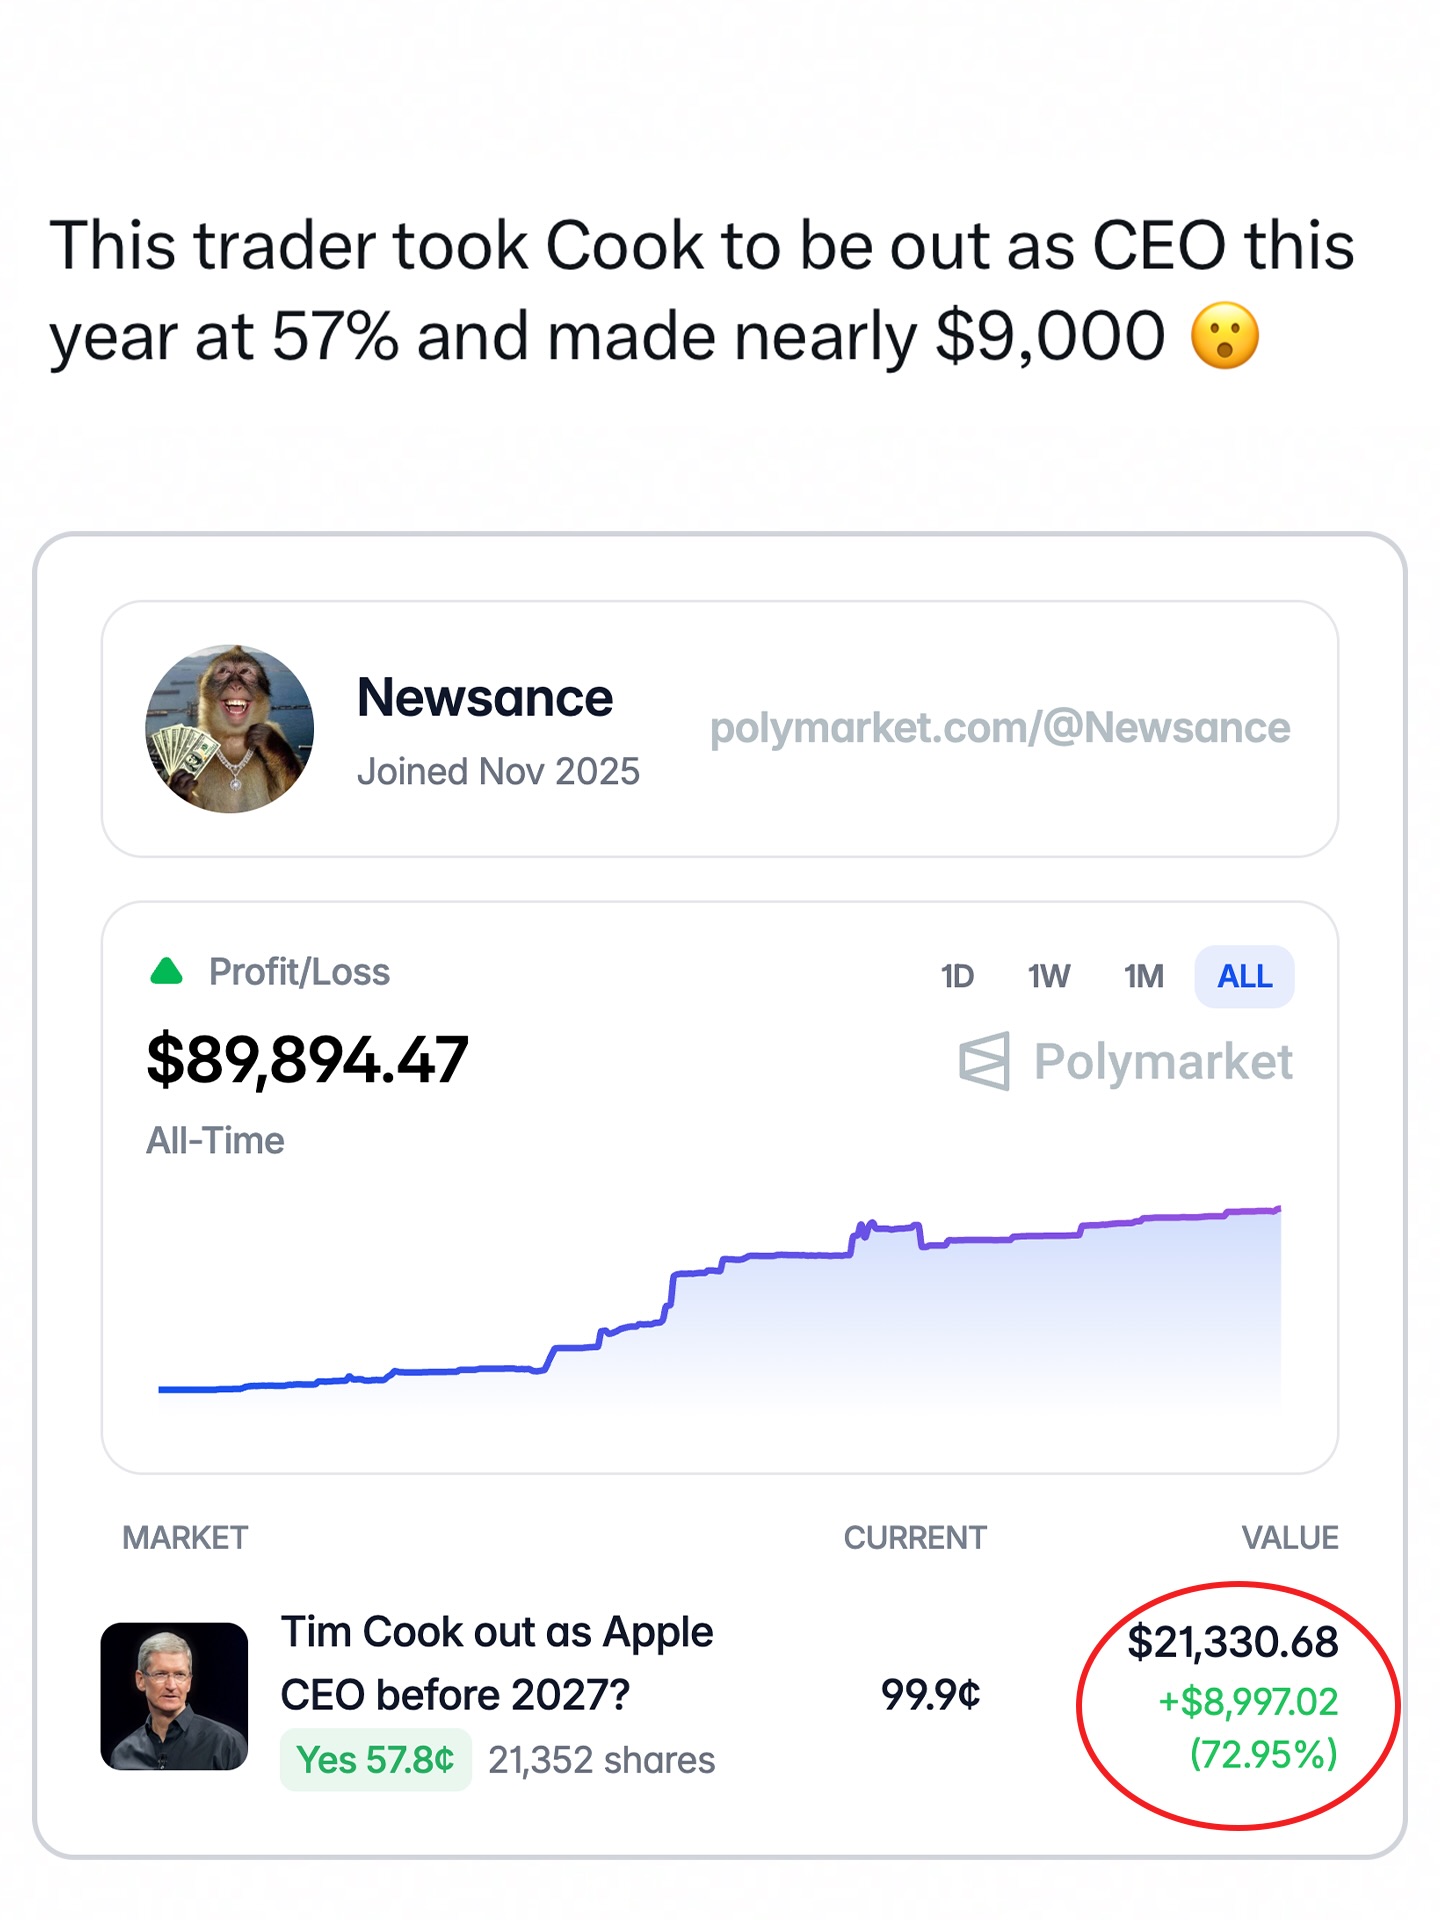The width and height of the screenshot is (1440, 1920).
Task: Click the CURRENT column header
Action: [915, 1538]
